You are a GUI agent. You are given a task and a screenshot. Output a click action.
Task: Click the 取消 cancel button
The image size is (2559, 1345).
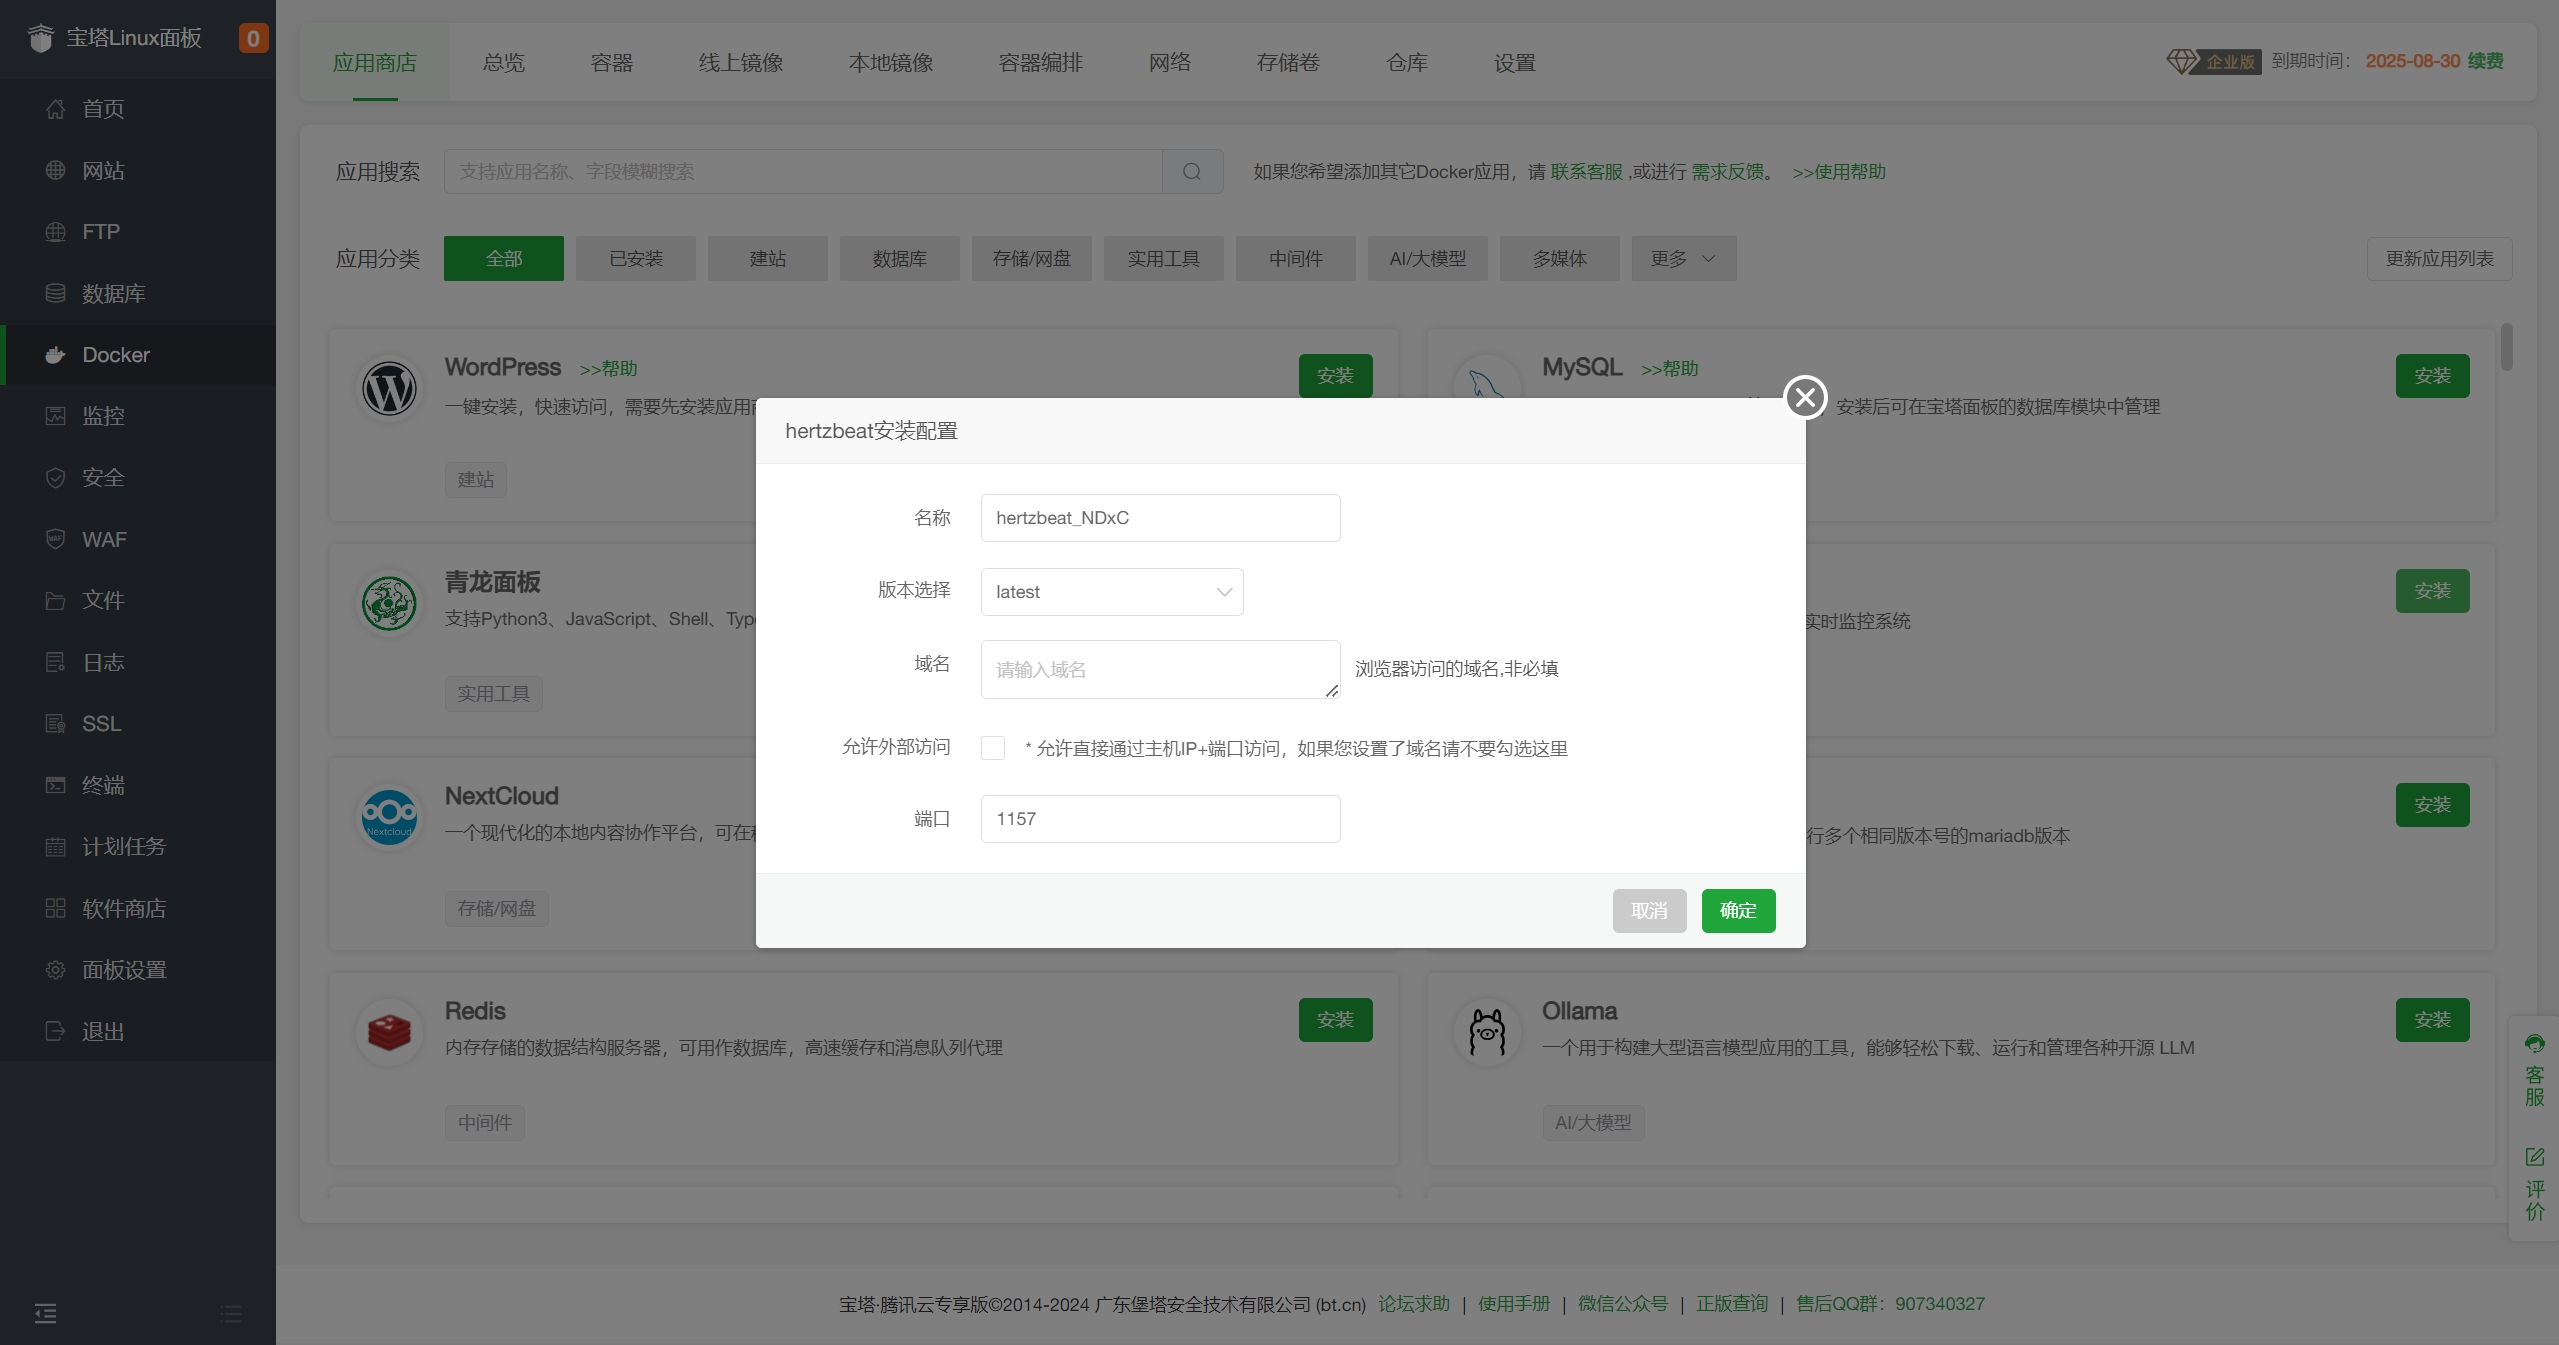coord(1649,911)
